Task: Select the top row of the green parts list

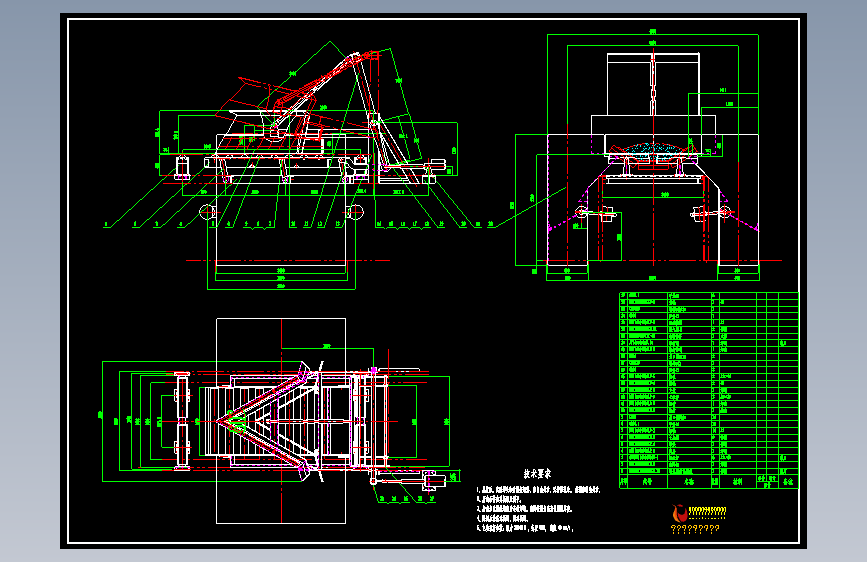Action: (709, 295)
